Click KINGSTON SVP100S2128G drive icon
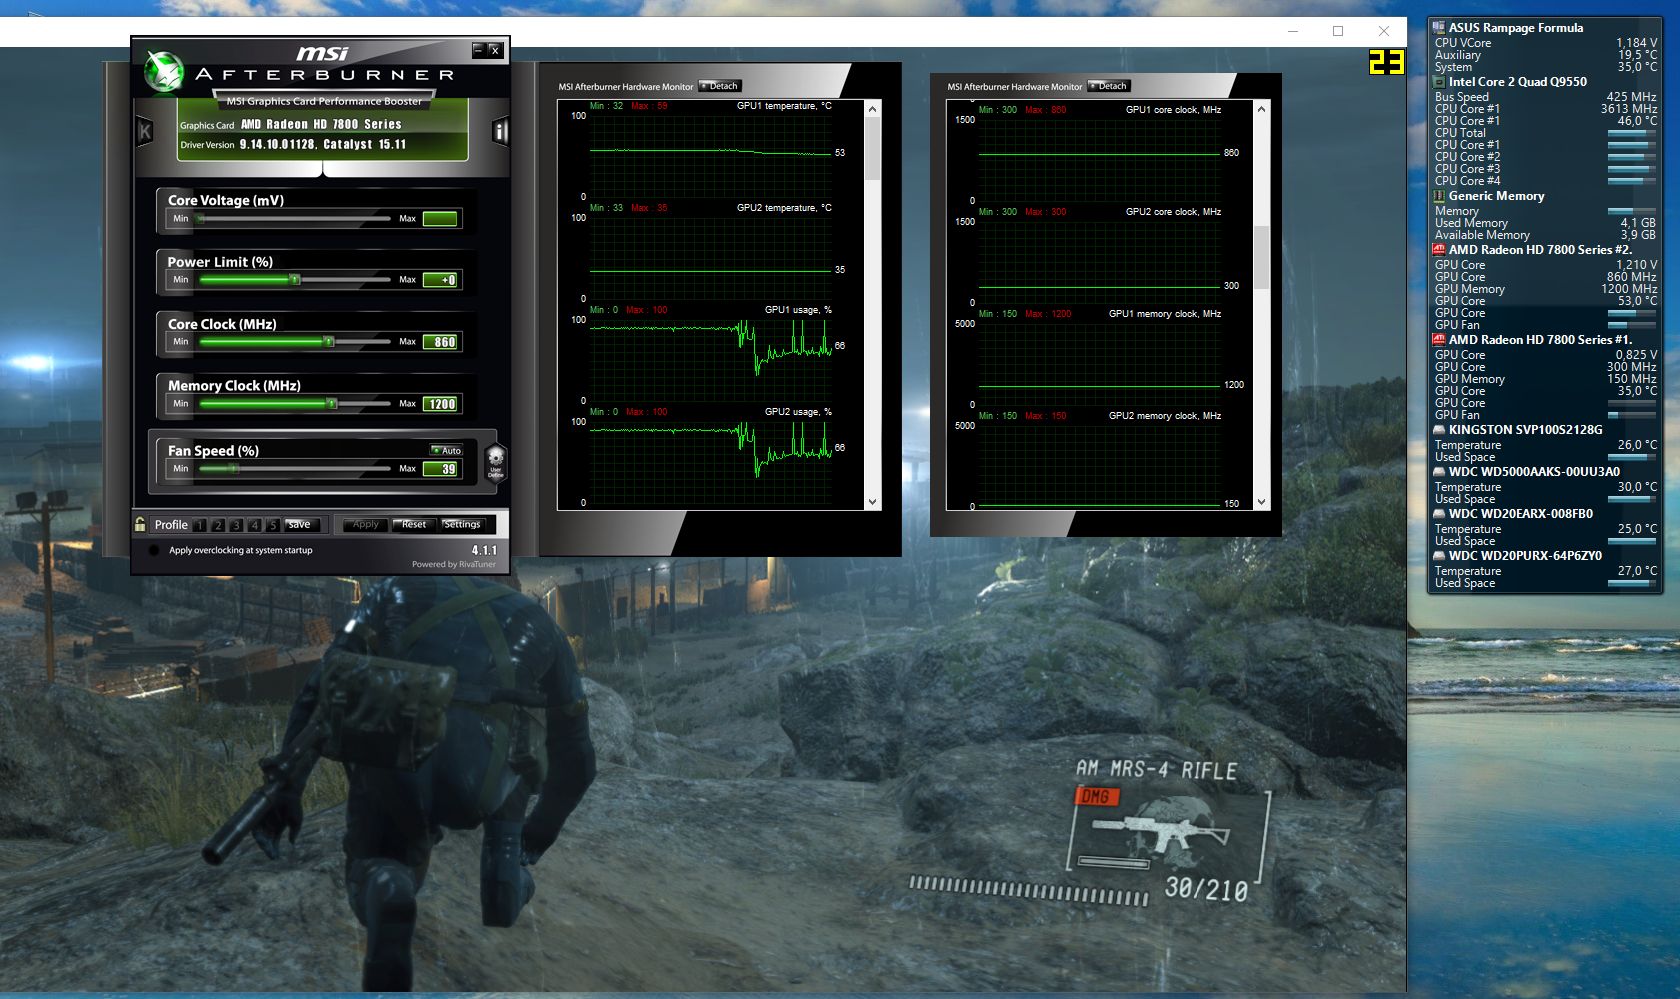 pyautogui.click(x=1439, y=430)
